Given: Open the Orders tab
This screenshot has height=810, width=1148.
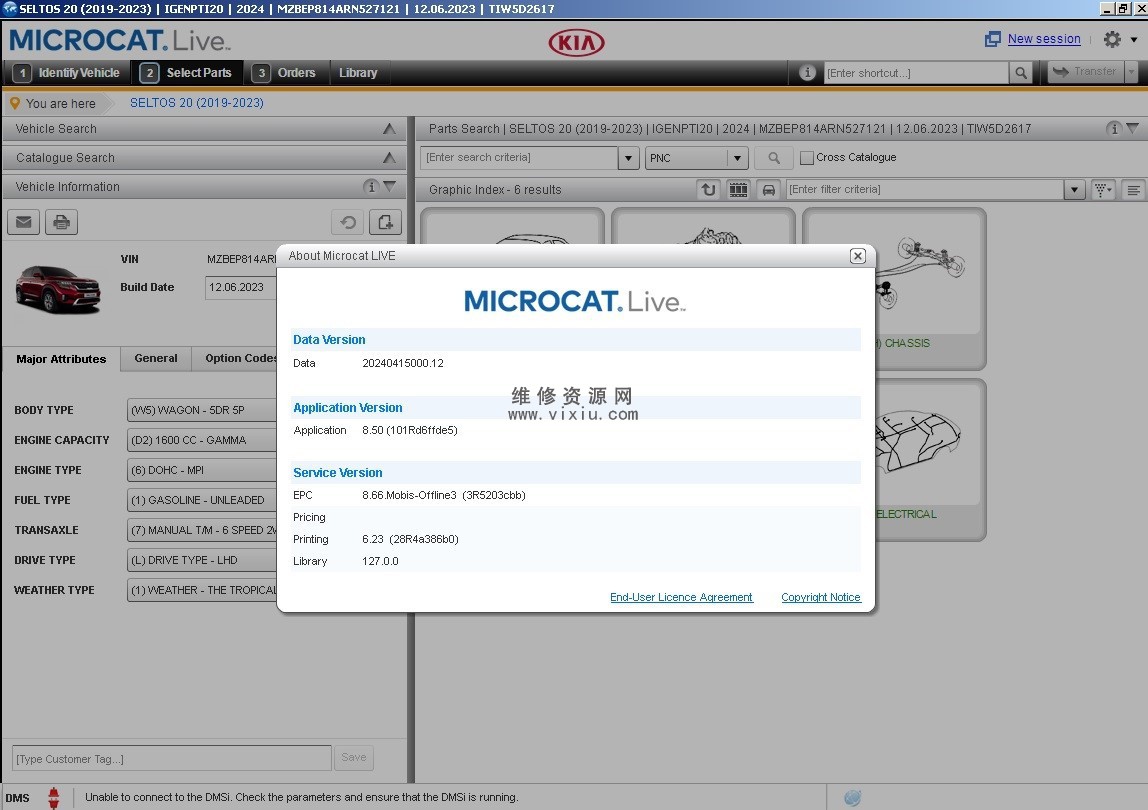Looking at the screenshot, I should pyautogui.click(x=284, y=73).
